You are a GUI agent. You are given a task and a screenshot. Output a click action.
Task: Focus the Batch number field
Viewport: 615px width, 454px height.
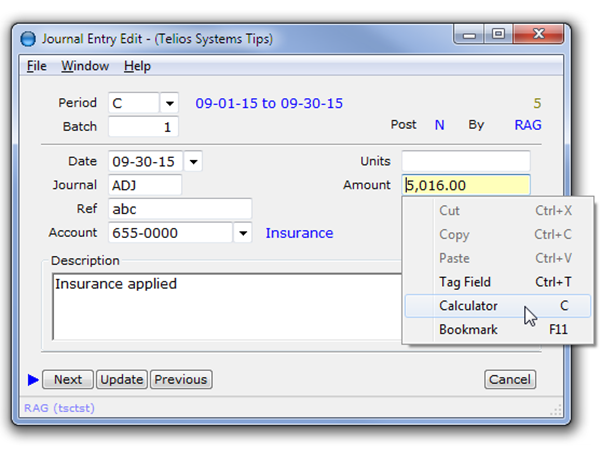[144, 127]
